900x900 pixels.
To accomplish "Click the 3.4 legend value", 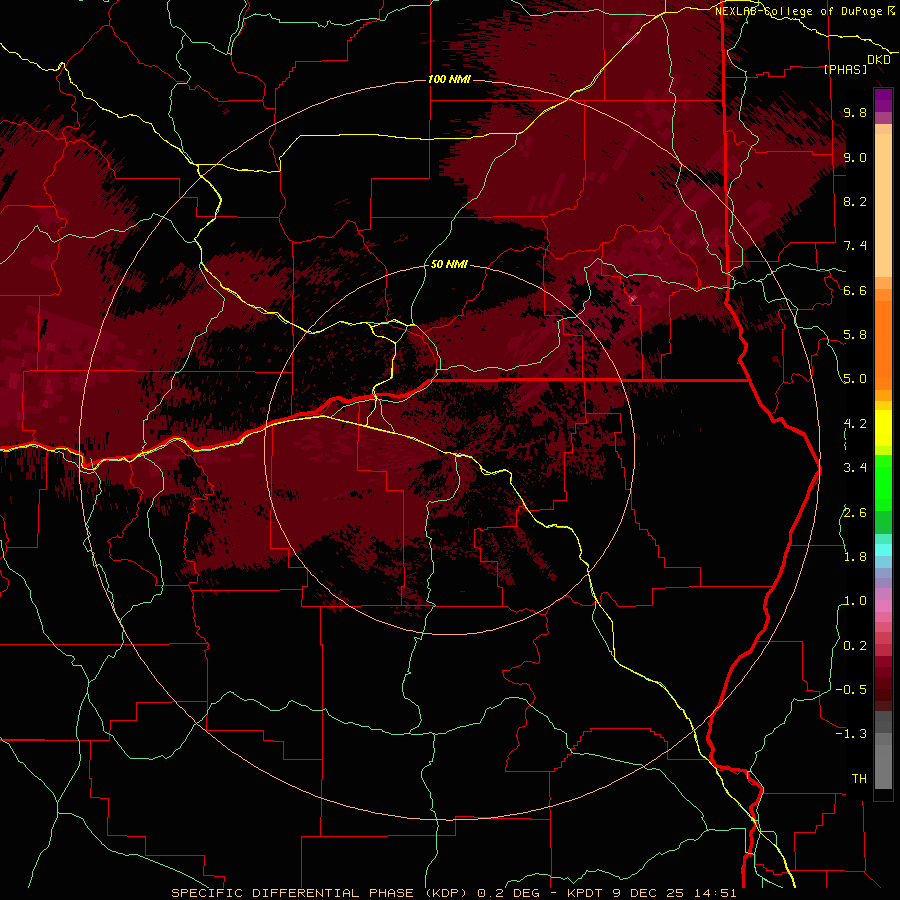I will [855, 468].
